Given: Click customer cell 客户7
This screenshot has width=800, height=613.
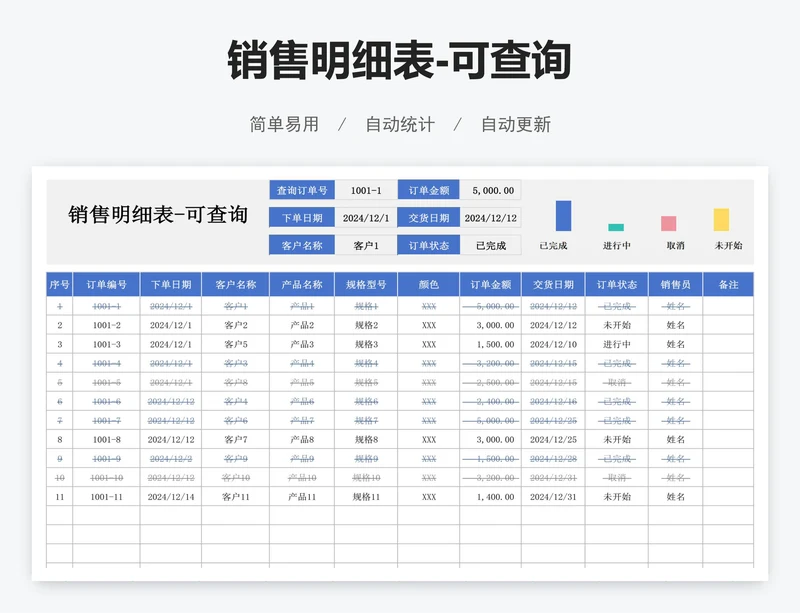Looking at the screenshot, I should click(x=236, y=439).
